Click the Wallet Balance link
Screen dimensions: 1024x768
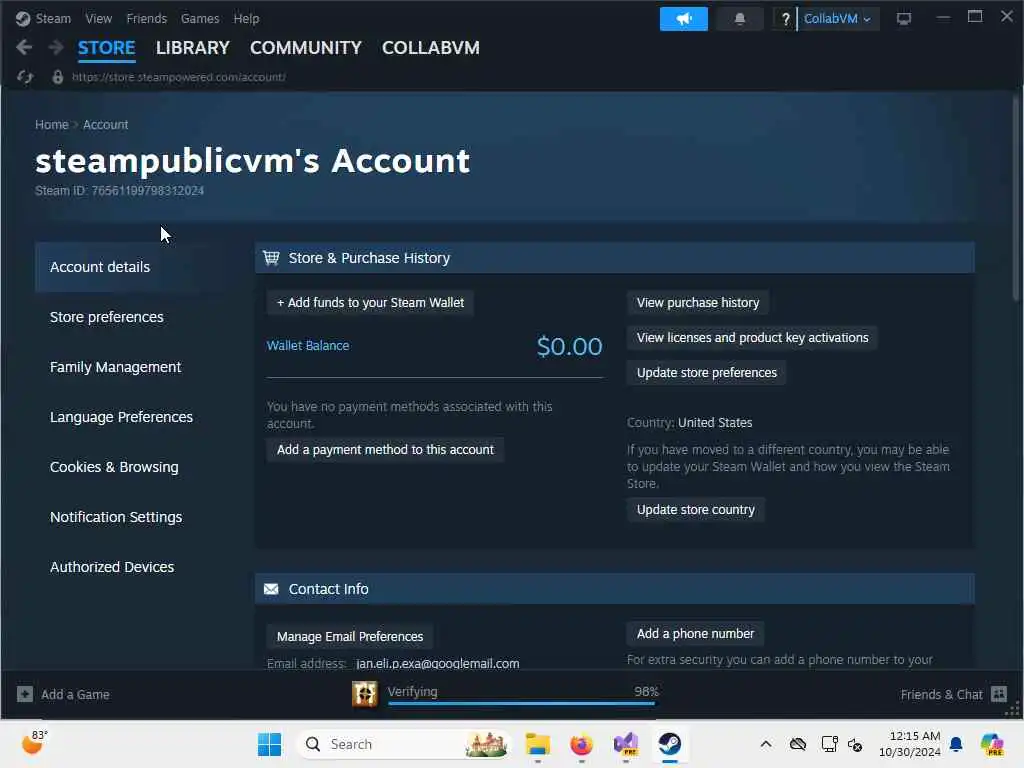click(308, 345)
